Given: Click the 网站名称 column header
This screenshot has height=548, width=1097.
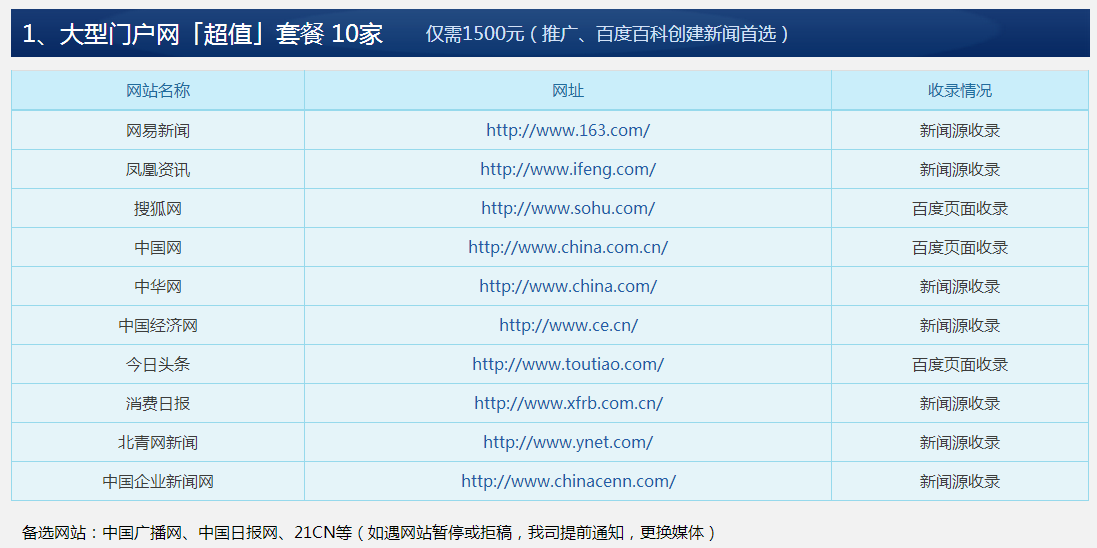Looking at the screenshot, I should 158,90.
